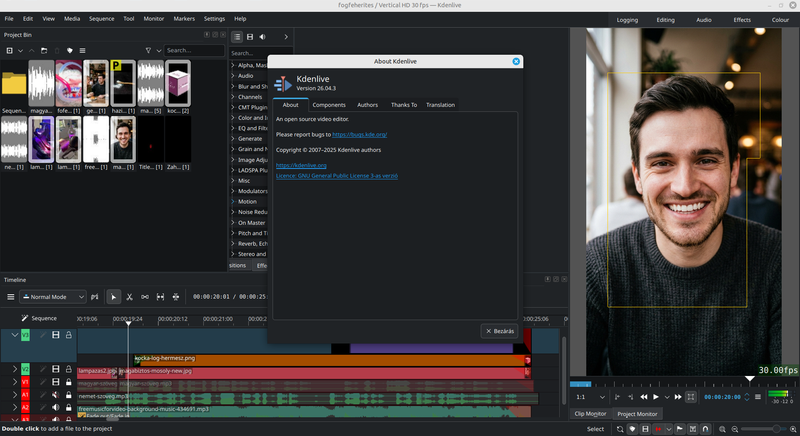Toggle snap magnet icon in status bar
800x436 pixels.
(705, 429)
